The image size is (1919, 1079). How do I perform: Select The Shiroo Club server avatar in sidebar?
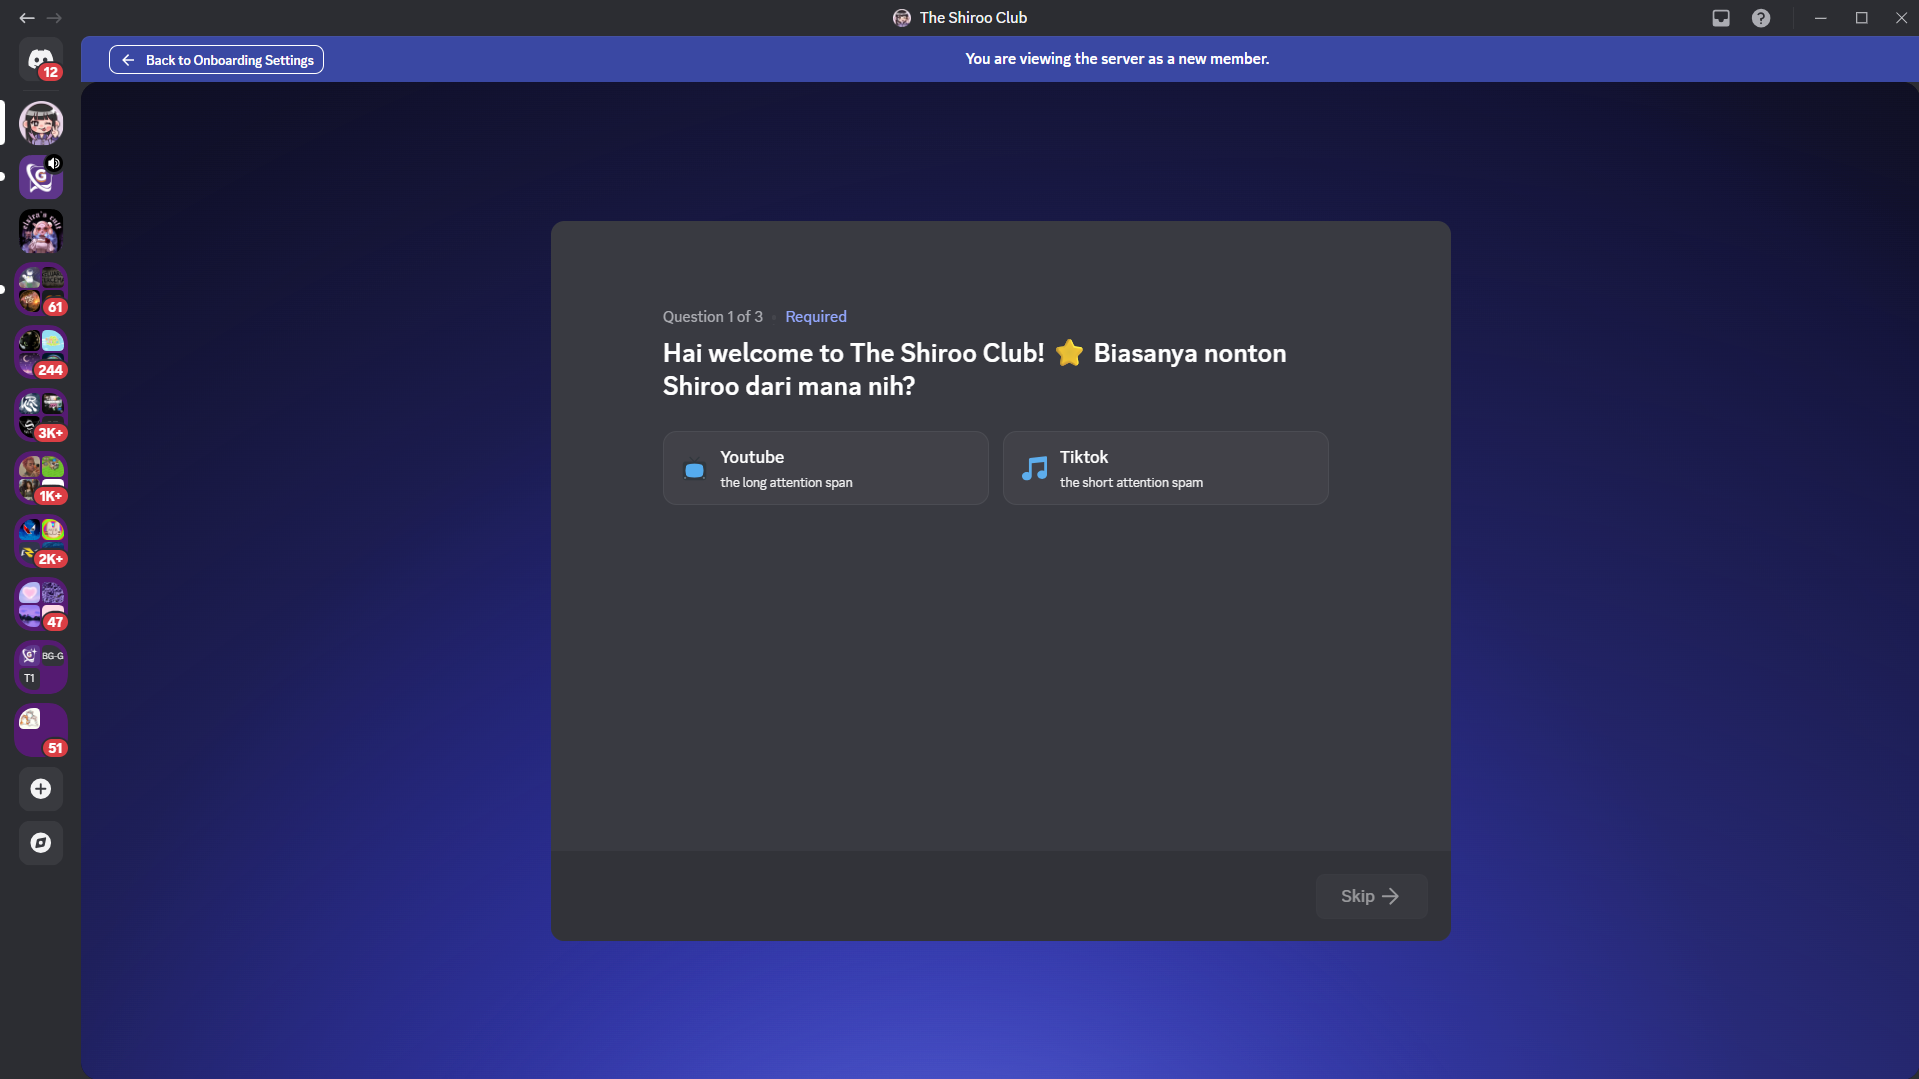click(x=41, y=123)
